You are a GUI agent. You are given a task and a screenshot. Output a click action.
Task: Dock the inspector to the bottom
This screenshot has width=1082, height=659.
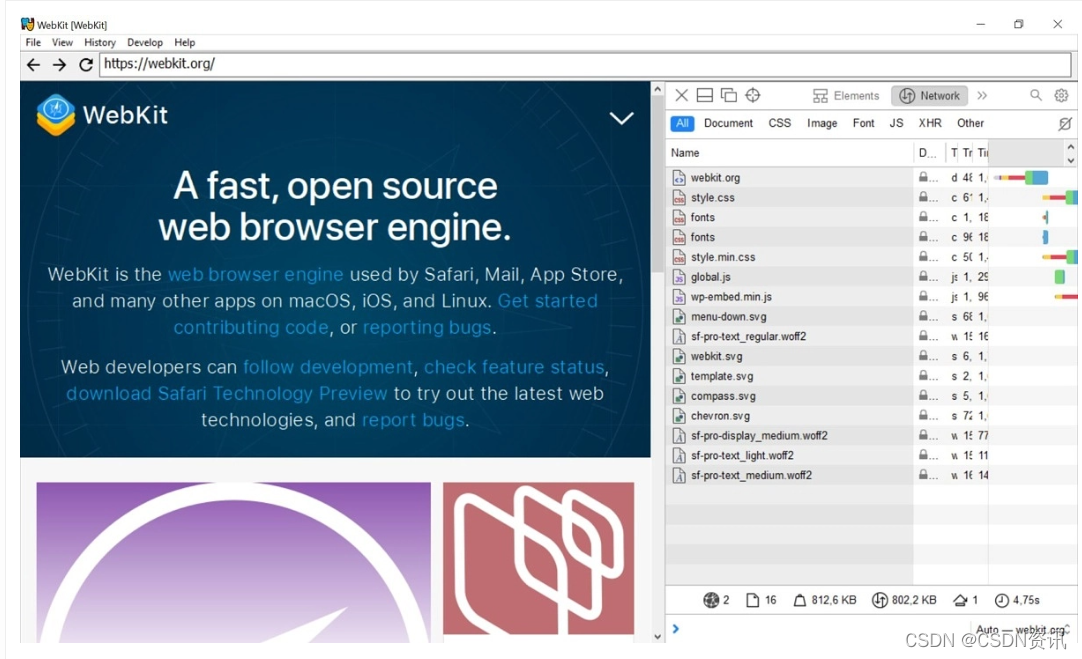[705, 95]
